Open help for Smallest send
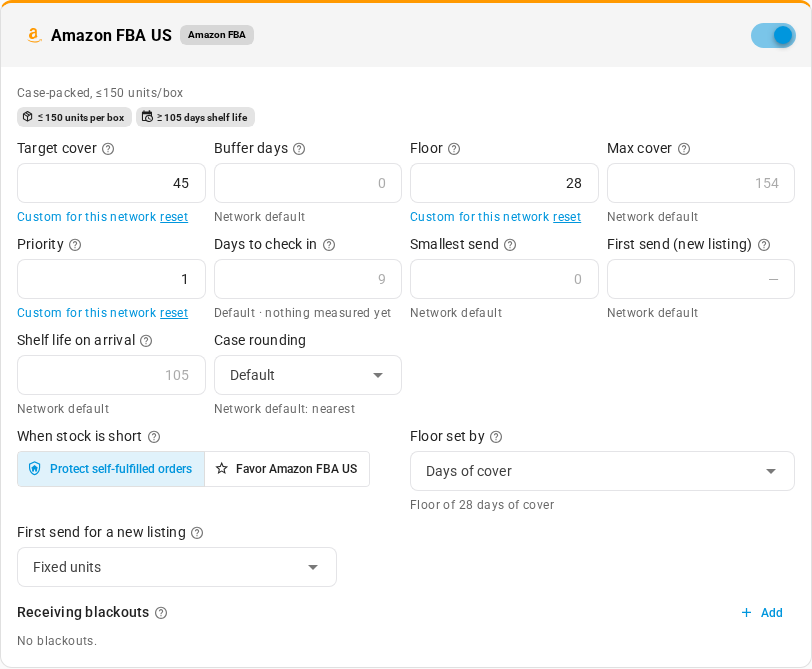 pyautogui.click(x=510, y=245)
